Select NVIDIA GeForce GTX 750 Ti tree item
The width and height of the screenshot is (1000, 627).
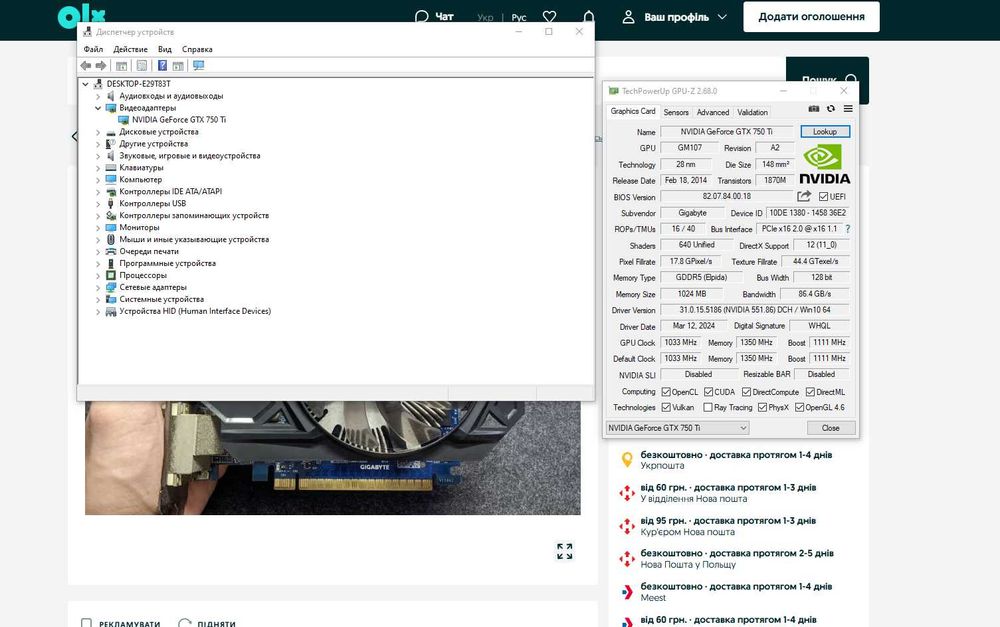(x=179, y=120)
